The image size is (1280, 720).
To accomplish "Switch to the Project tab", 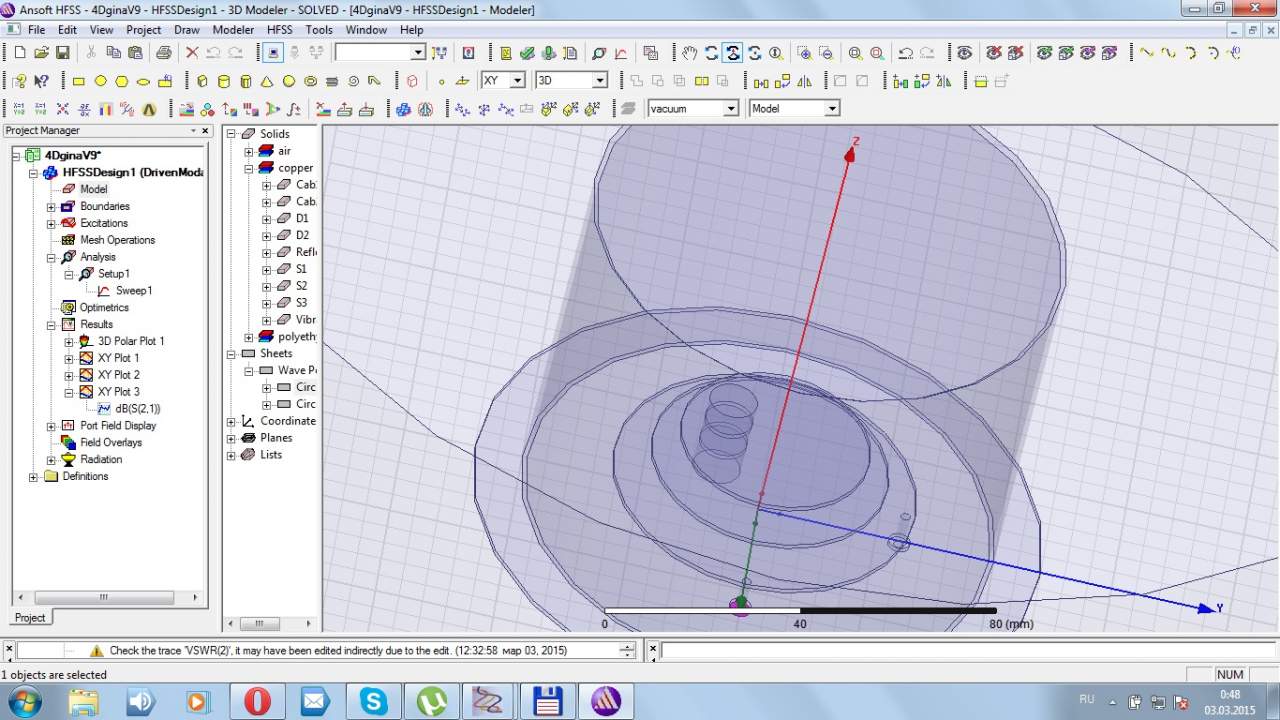I will pyautogui.click(x=30, y=618).
